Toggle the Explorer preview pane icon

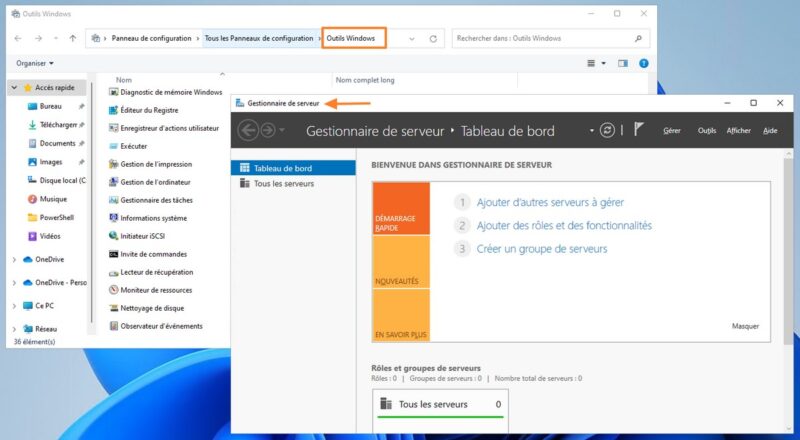pyautogui.click(x=623, y=63)
